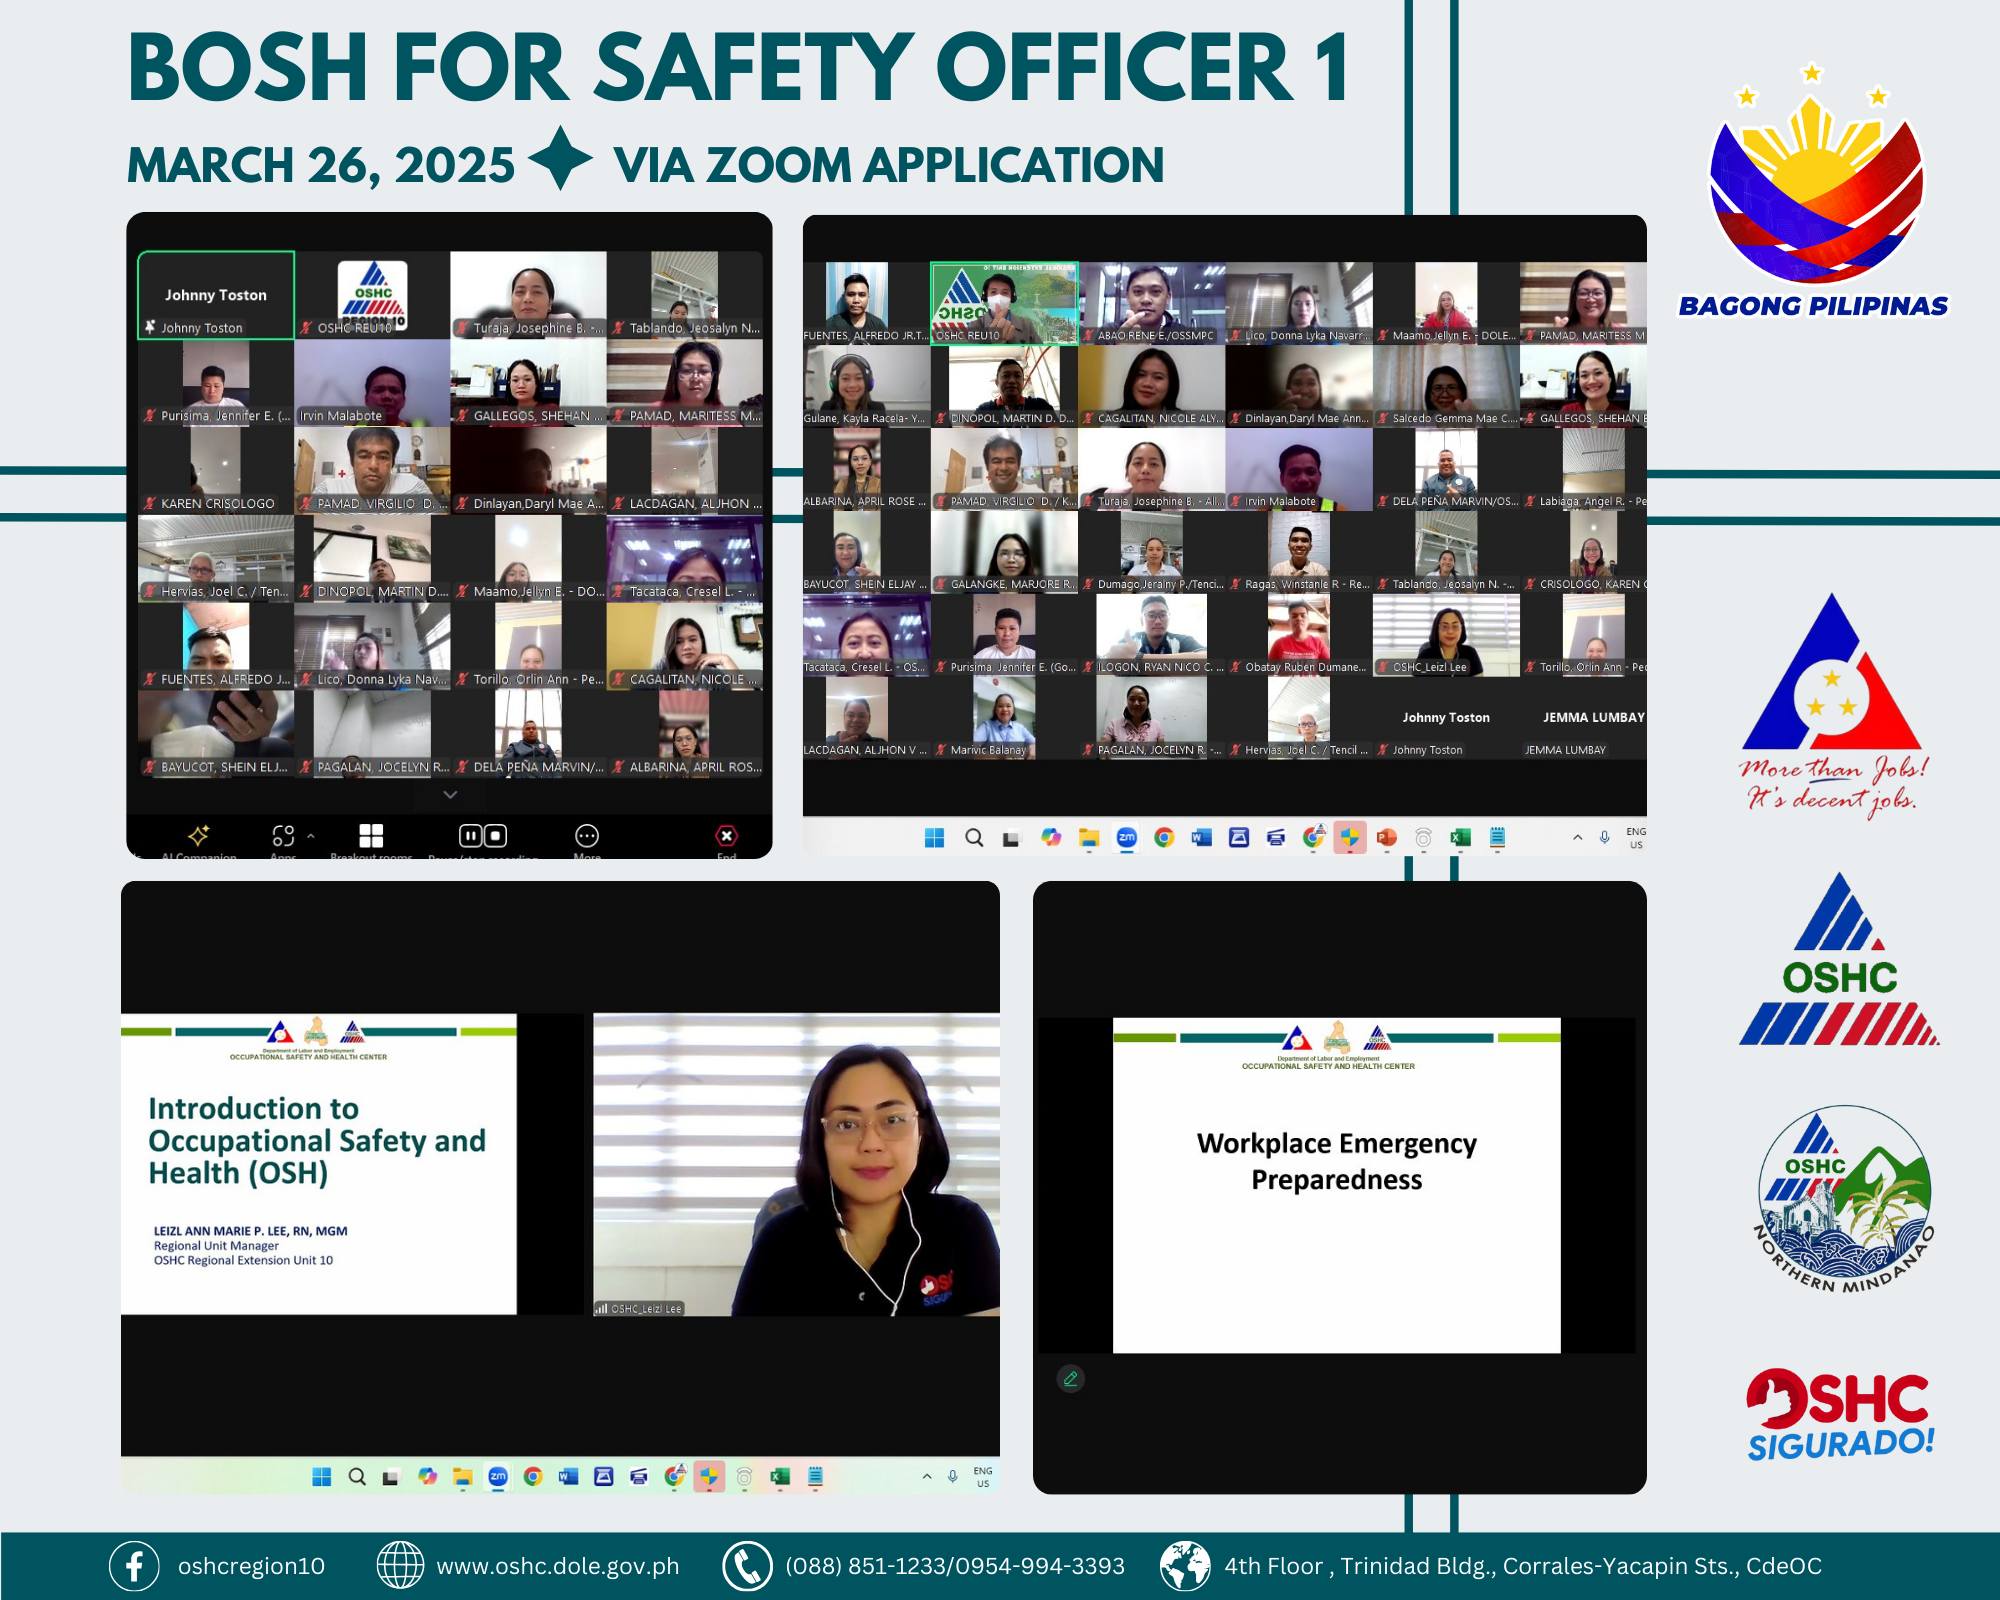Open ENG US language switcher in upper-right taskbar

(x=1636, y=838)
